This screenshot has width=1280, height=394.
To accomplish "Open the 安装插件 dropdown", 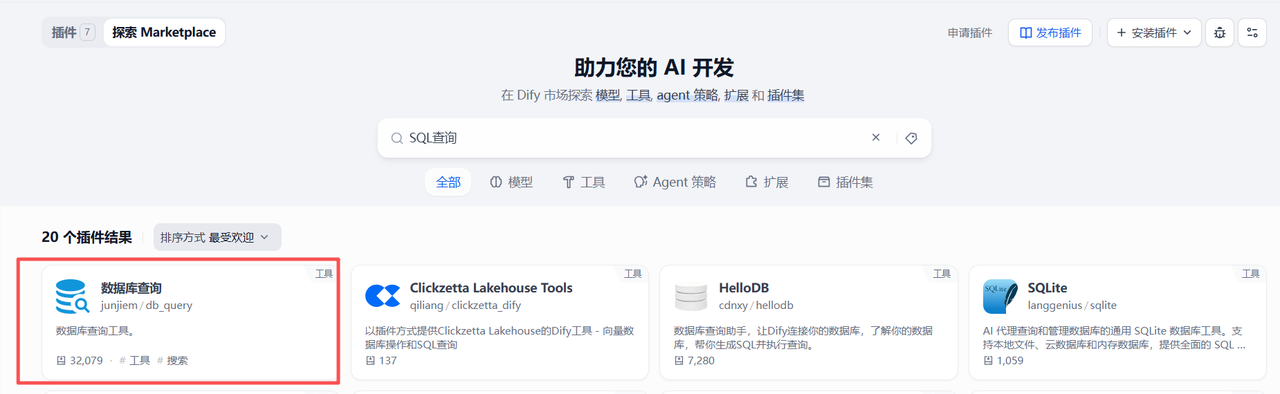I will coord(1153,32).
